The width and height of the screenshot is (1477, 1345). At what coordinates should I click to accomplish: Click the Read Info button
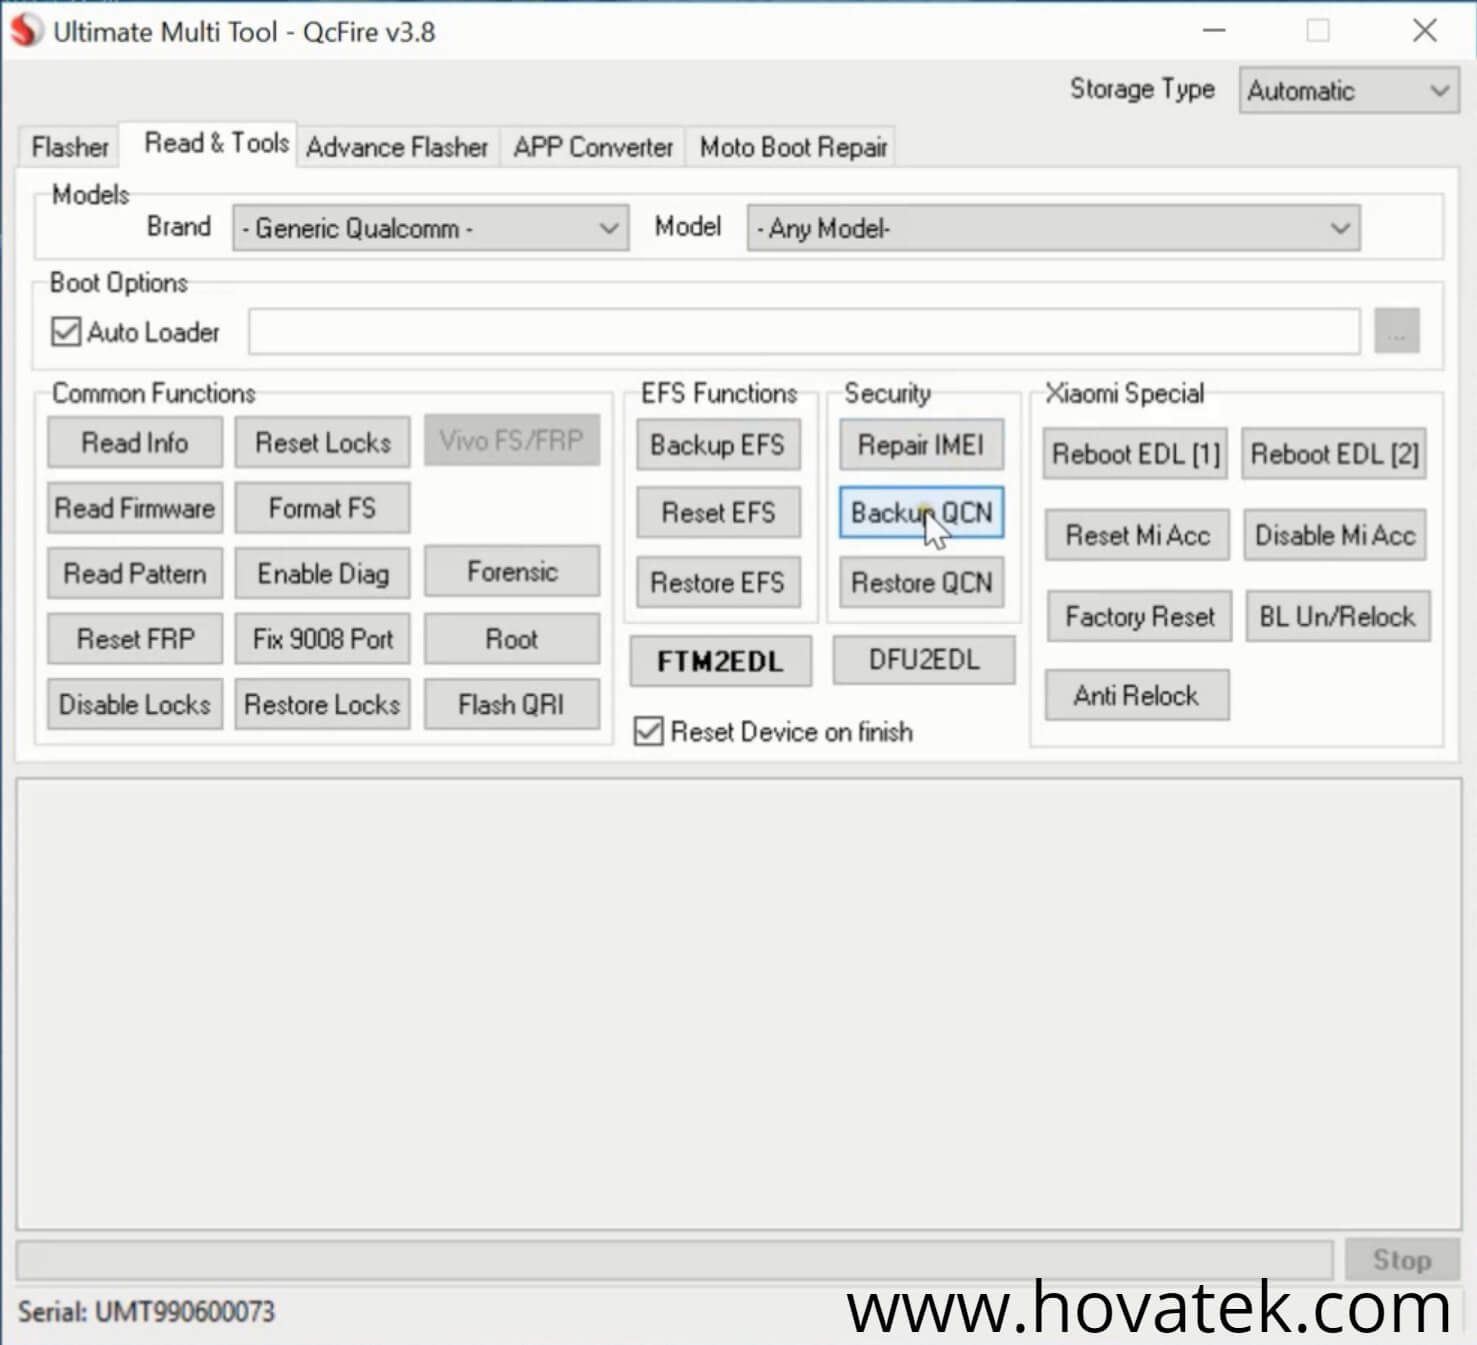coord(135,442)
